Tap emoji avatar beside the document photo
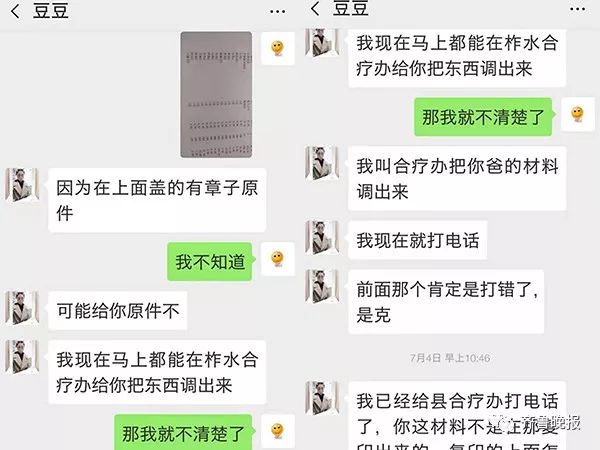 point(278,48)
